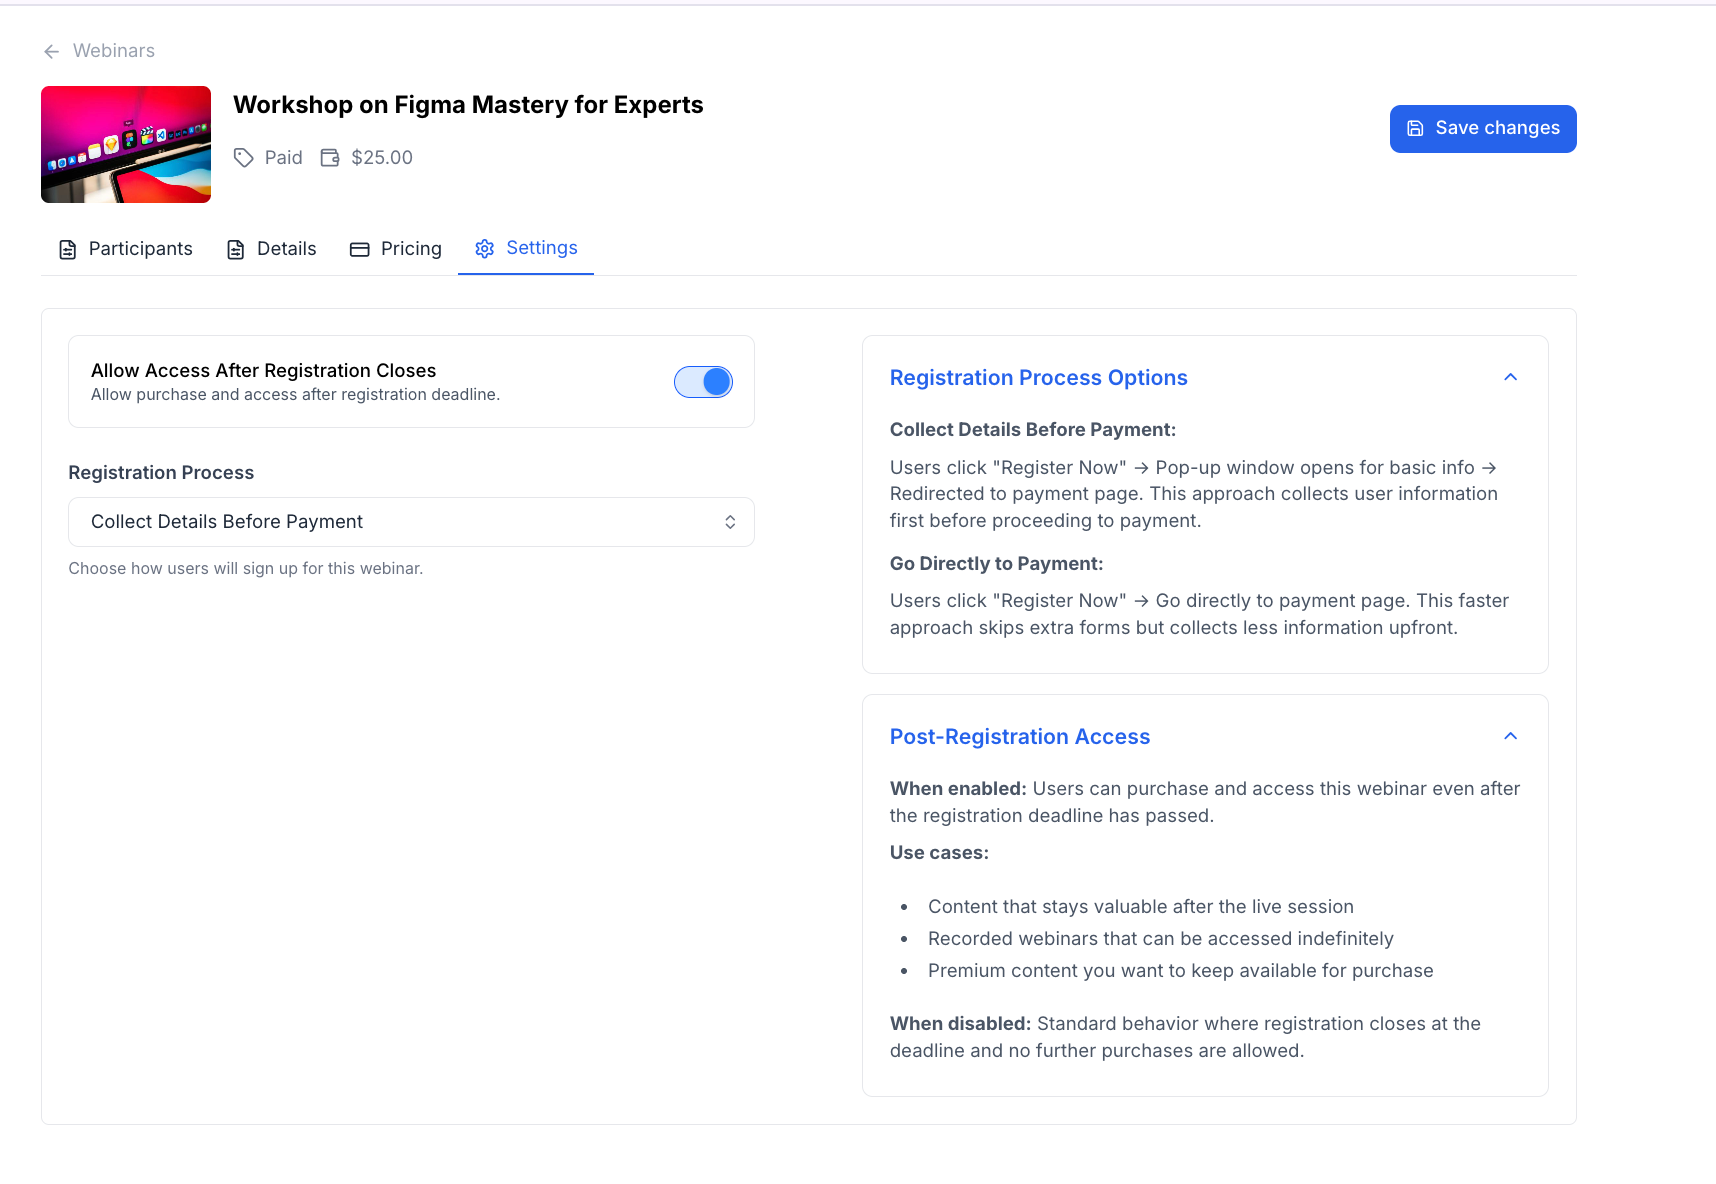1716x1184 pixels.
Task: Collapse the Registration Process Options panel
Action: pyautogui.click(x=1510, y=377)
